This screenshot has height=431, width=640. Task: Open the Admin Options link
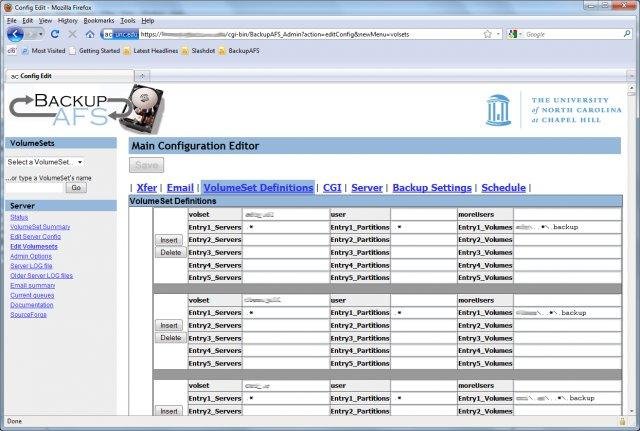pyautogui.click(x=31, y=256)
